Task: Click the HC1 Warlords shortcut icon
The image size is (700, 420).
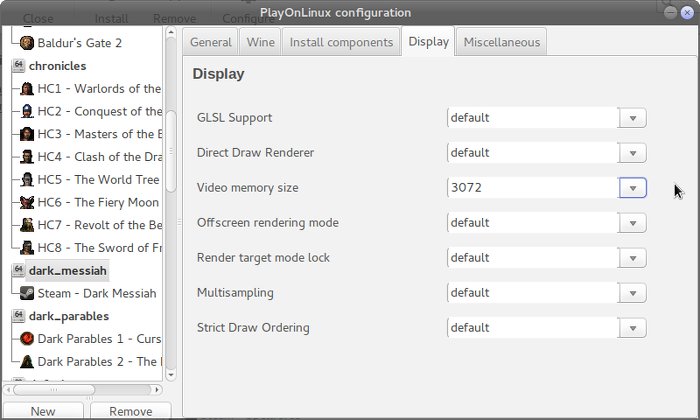Action: pos(27,88)
